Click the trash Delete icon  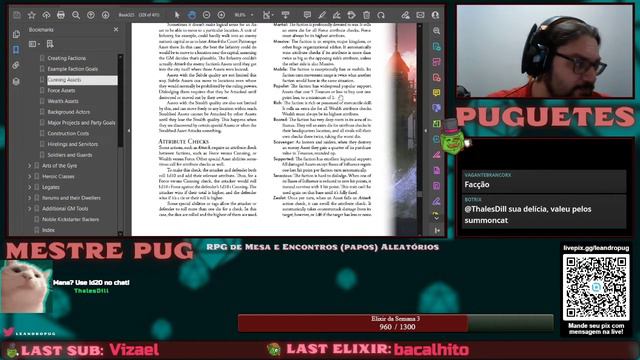(366, 15)
